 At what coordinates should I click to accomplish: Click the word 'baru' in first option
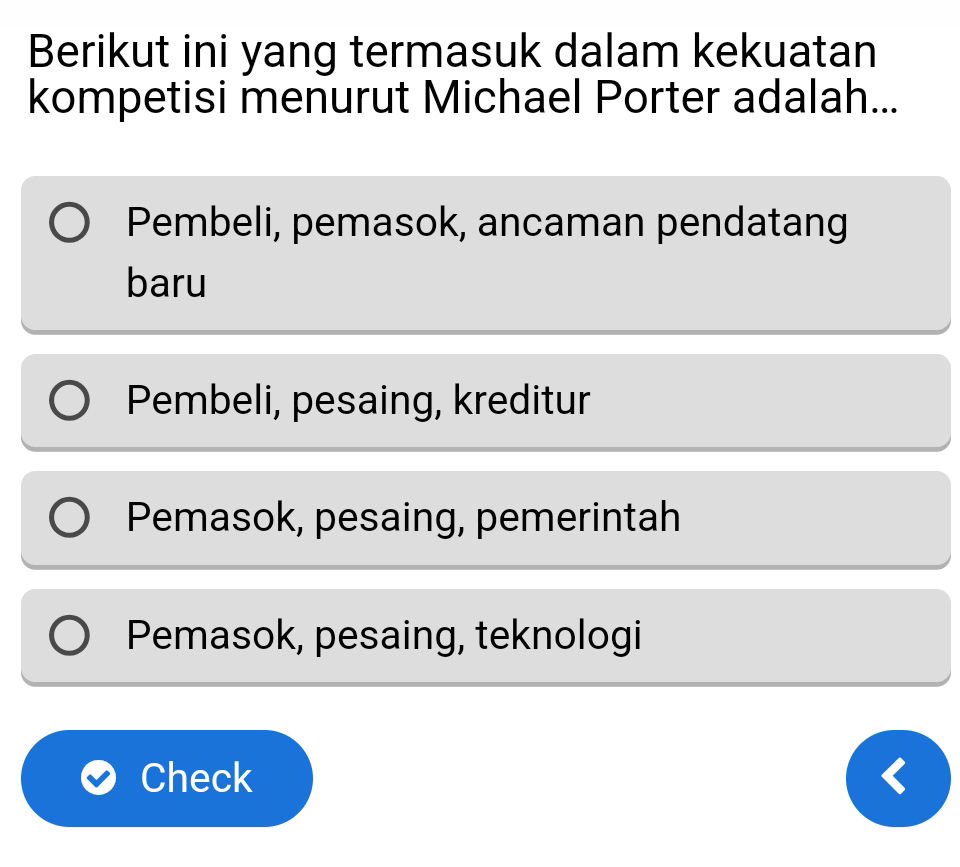[x=165, y=283]
